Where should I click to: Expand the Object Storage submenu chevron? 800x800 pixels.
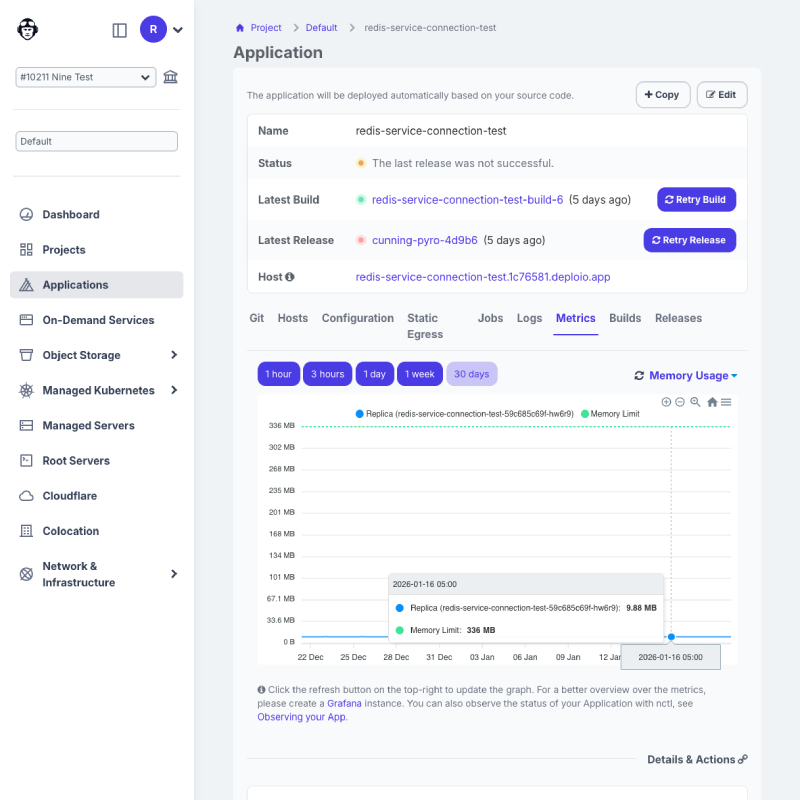point(174,355)
